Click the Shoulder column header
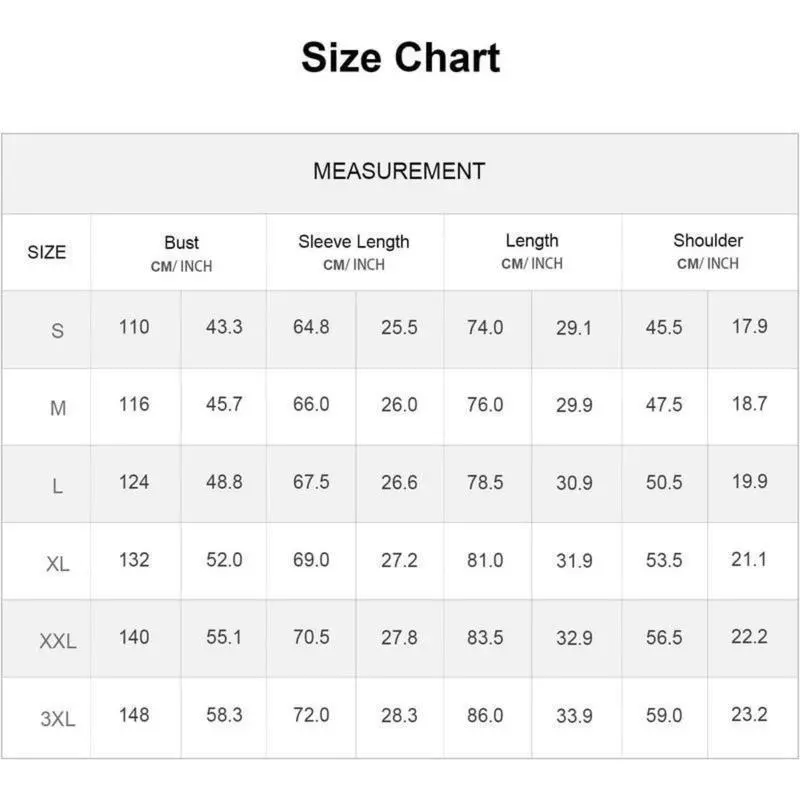Image resolution: width=800 pixels, height=800 pixels. tap(708, 251)
